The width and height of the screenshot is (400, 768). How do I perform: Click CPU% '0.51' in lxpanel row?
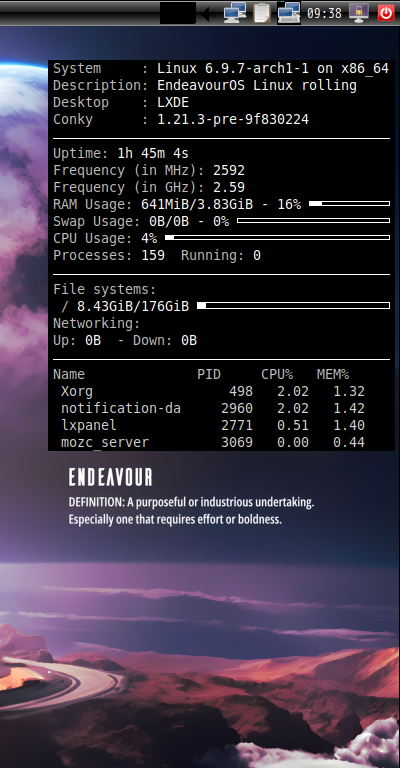(x=293, y=425)
